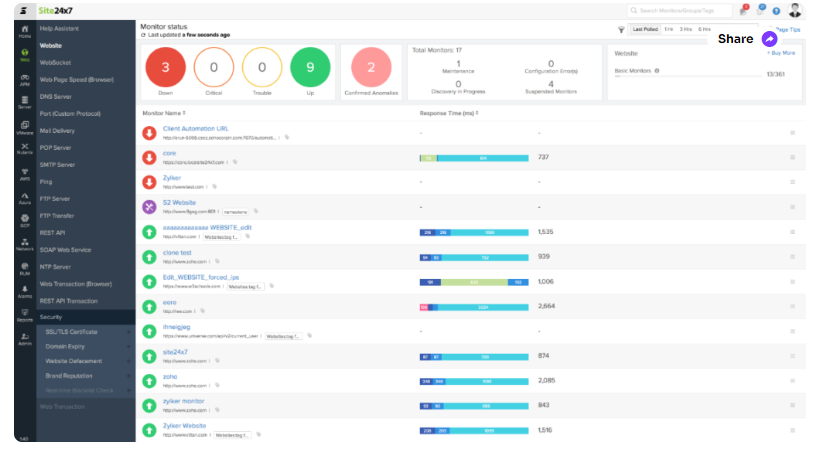
Task: Click the plus beside Website Defacement
Action: pos(129,361)
